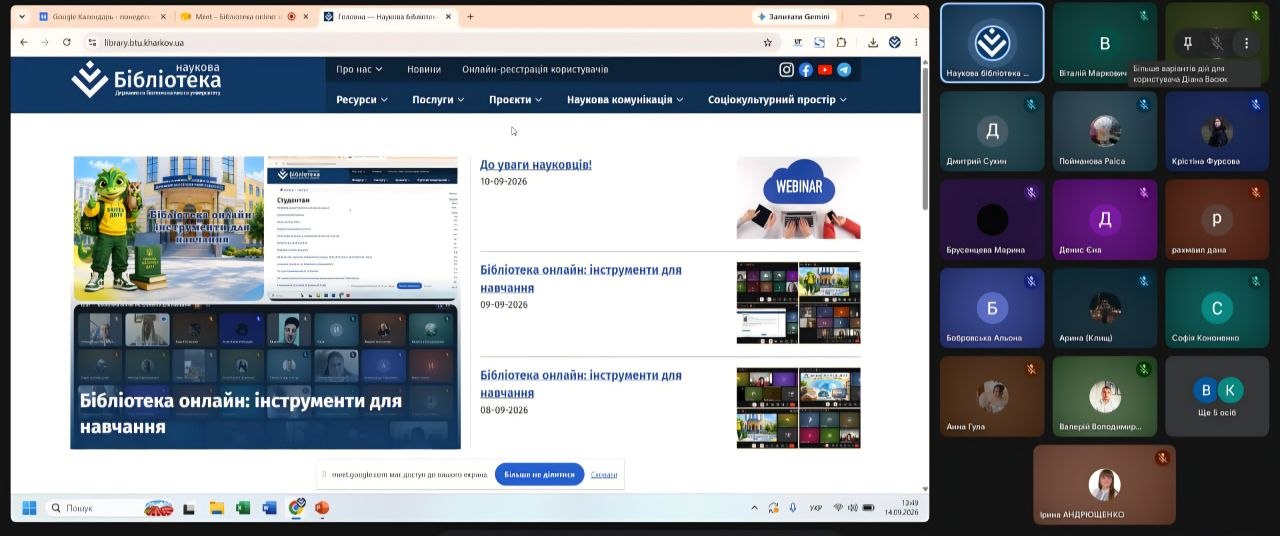Image resolution: width=1280 pixels, height=536 pixels.
Task: Open the library's YouTube icon
Action: click(x=825, y=70)
